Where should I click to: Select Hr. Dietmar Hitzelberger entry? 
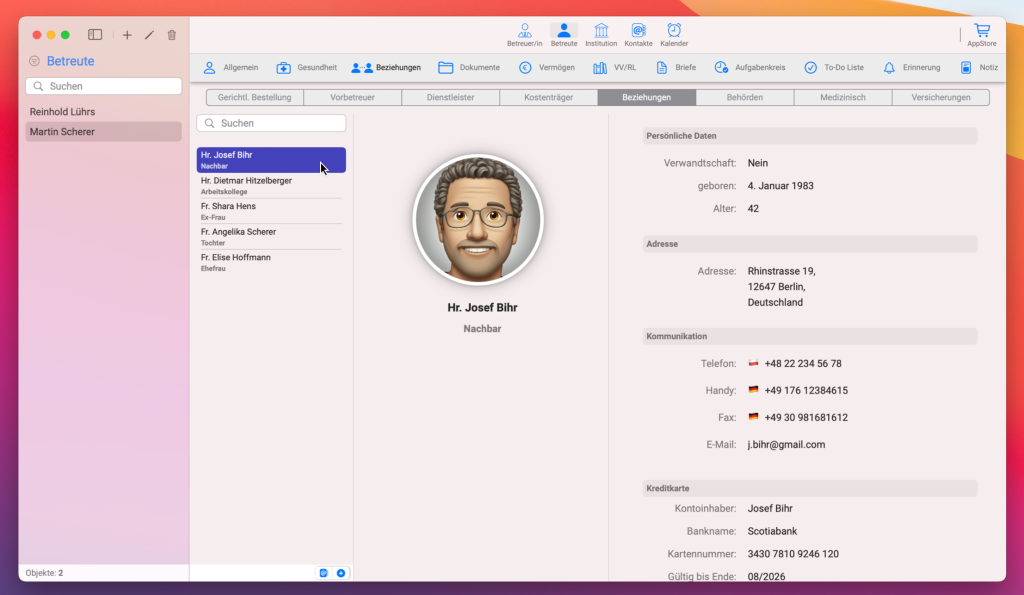pyautogui.click(x=271, y=185)
